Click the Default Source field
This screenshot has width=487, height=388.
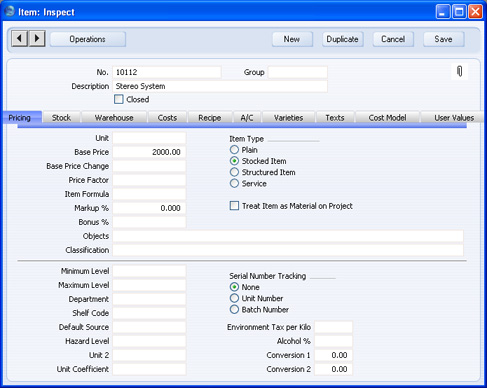click(x=149, y=327)
